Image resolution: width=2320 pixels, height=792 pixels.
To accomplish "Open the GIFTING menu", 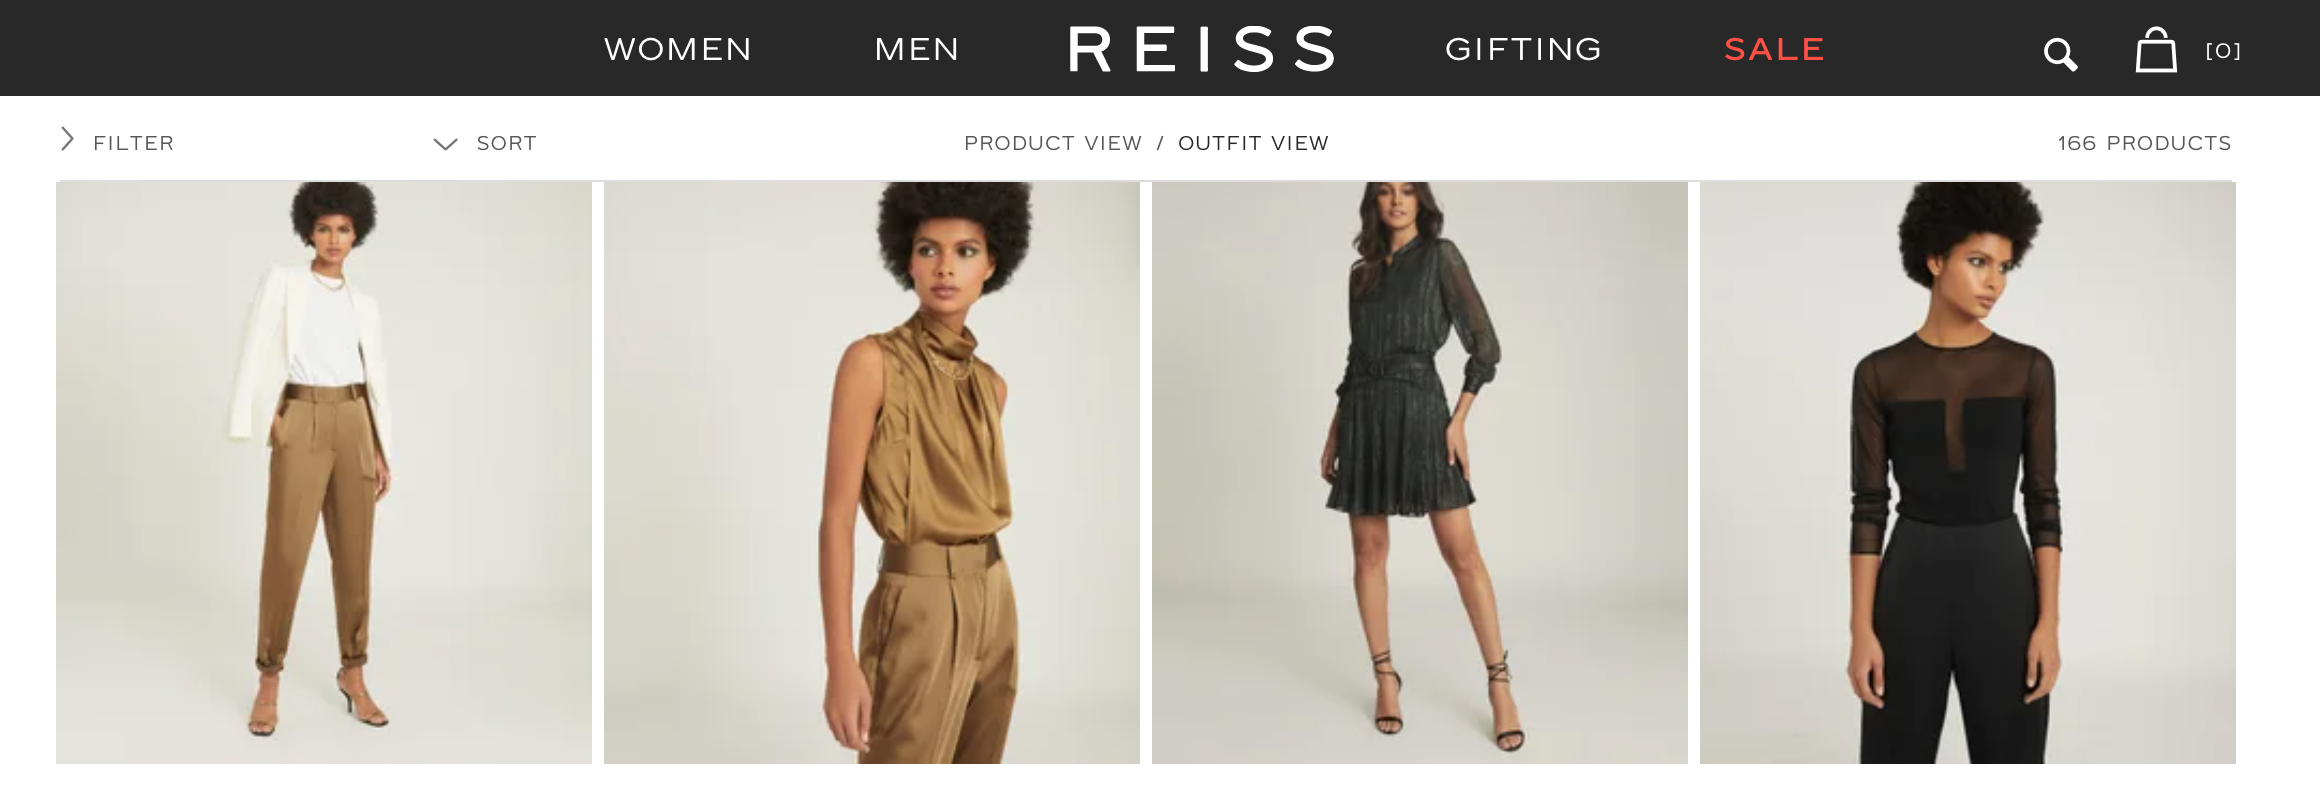I will point(1524,49).
